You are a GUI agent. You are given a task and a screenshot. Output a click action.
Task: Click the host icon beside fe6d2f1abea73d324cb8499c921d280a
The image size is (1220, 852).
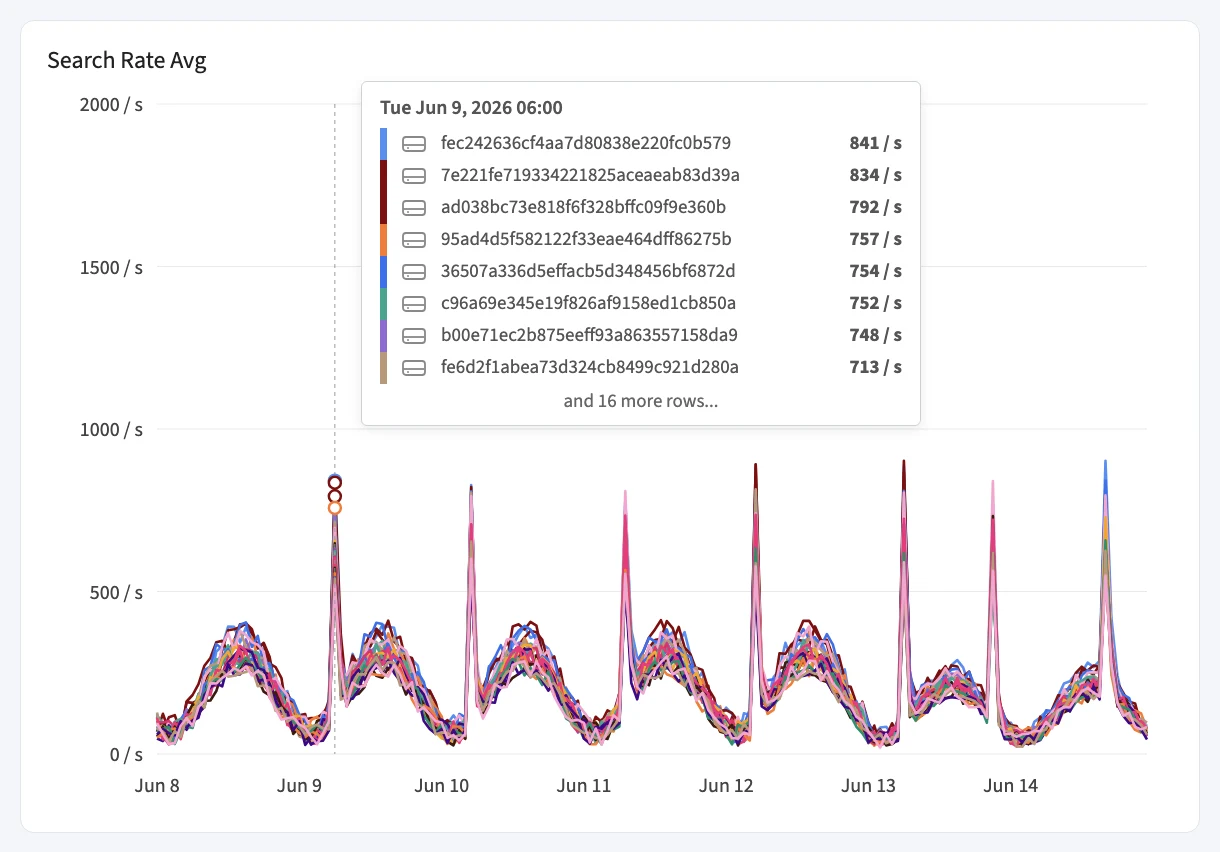pos(414,367)
